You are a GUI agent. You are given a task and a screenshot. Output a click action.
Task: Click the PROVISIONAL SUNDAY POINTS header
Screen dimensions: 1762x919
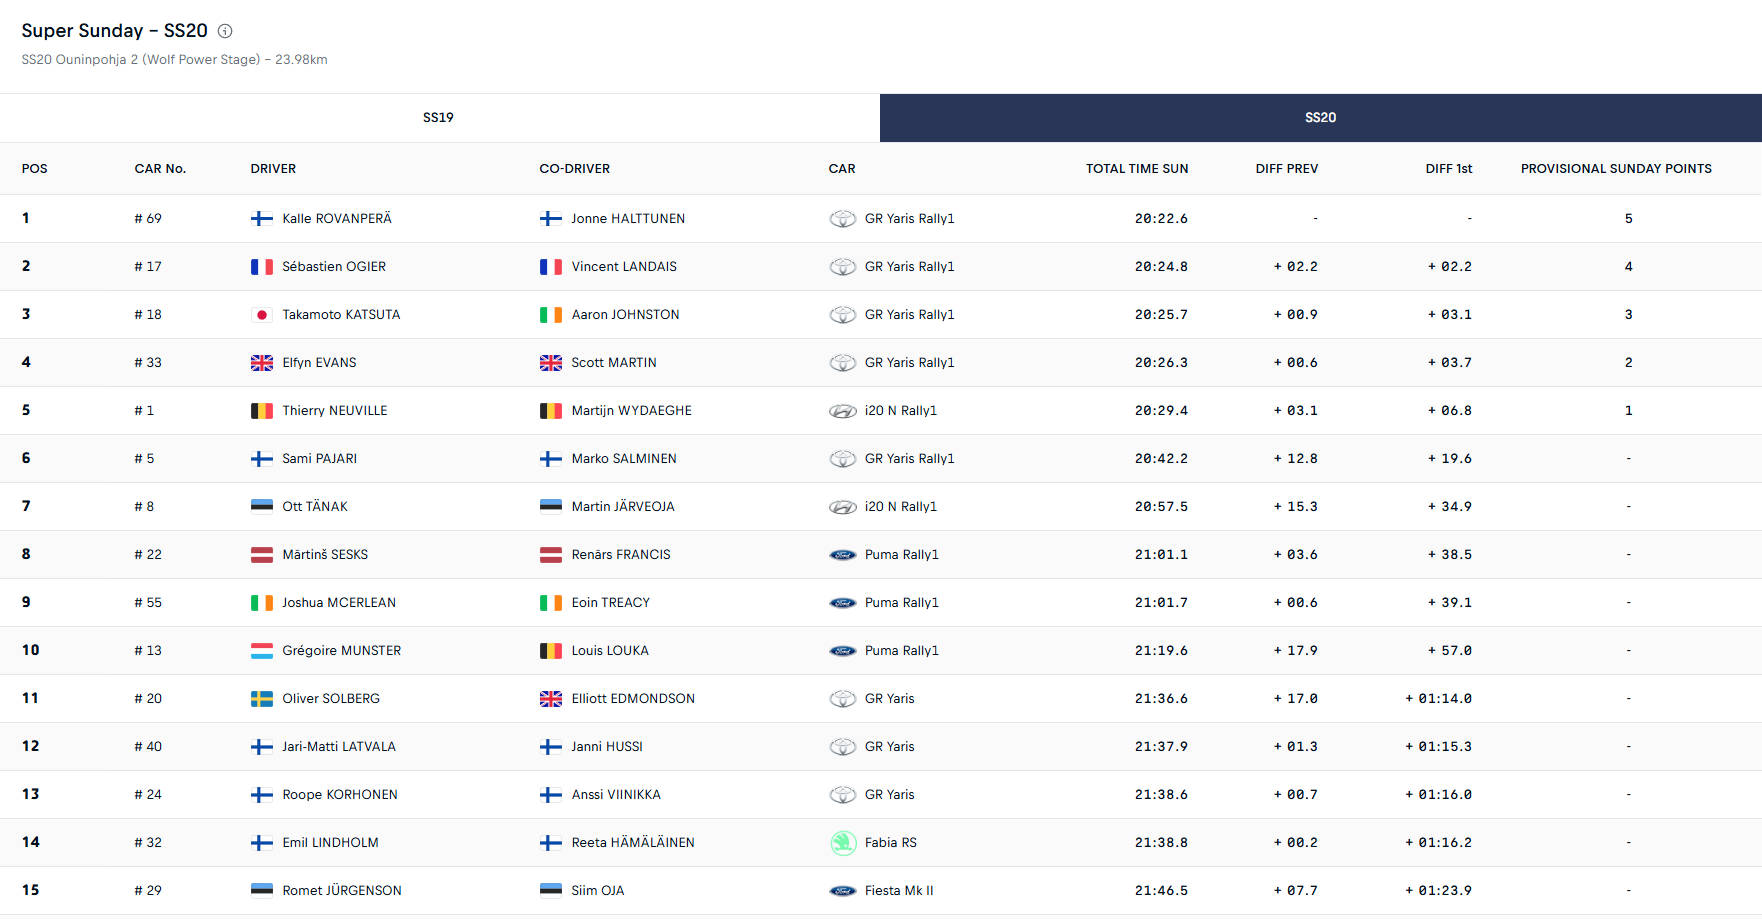point(1616,169)
